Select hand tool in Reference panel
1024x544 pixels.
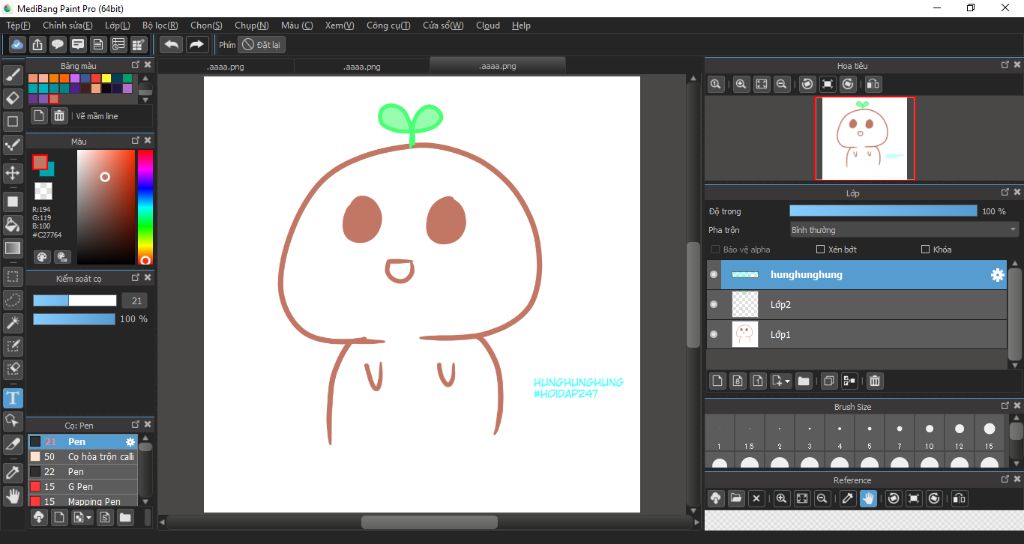tap(868, 498)
